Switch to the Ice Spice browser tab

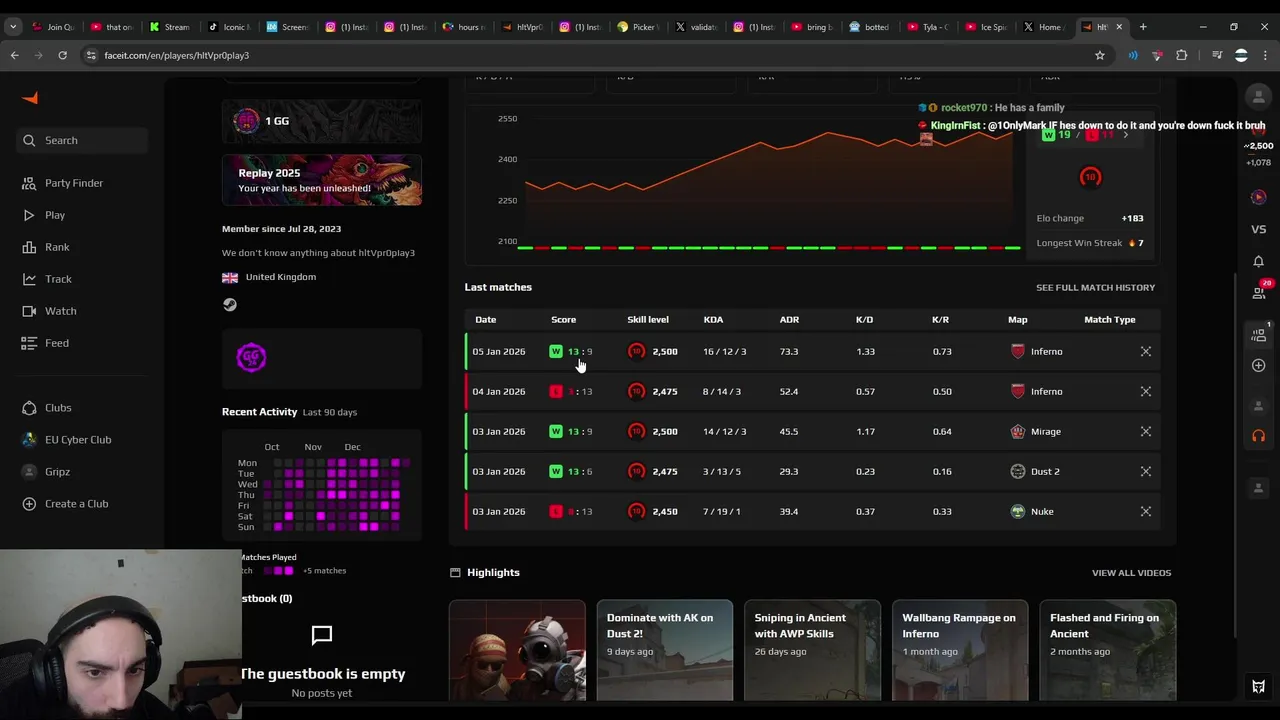coord(987,27)
